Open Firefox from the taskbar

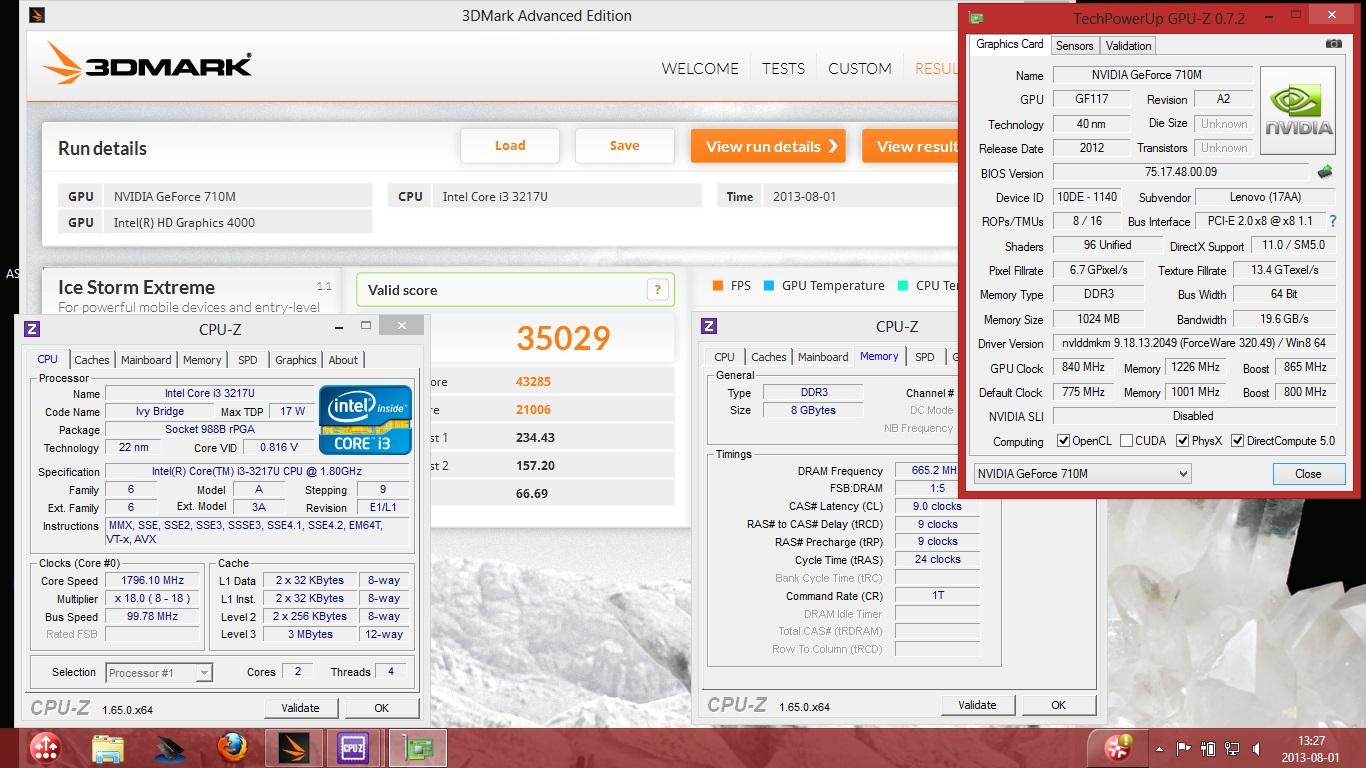click(232, 748)
